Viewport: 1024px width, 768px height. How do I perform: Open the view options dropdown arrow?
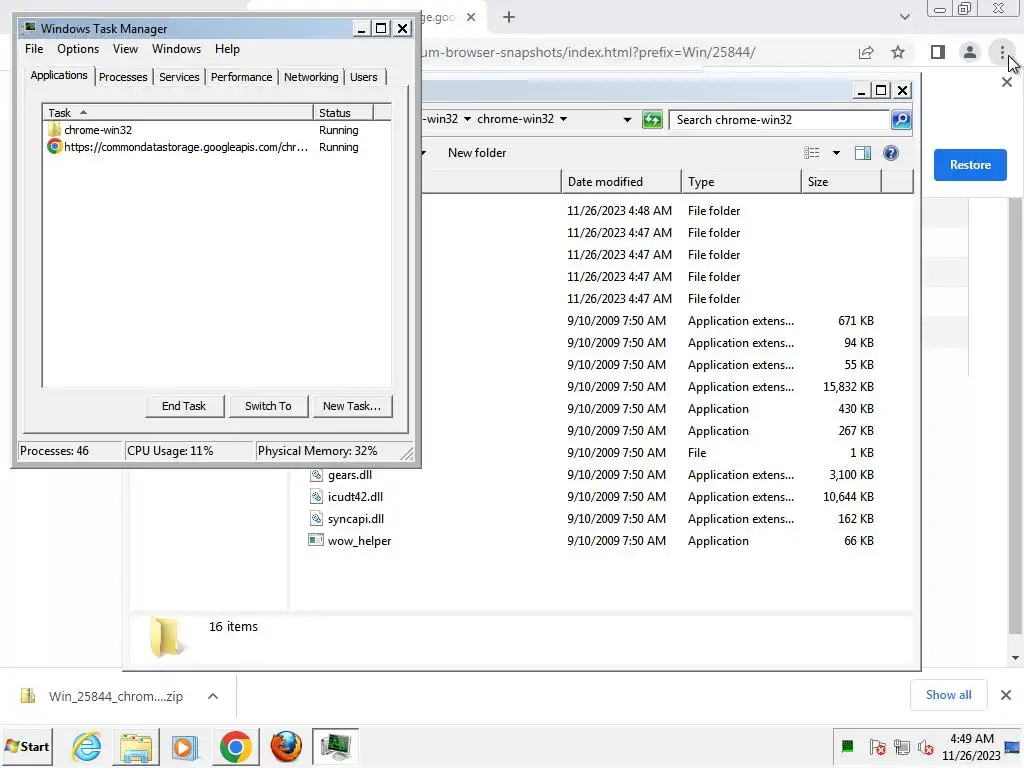click(x=836, y=153)
